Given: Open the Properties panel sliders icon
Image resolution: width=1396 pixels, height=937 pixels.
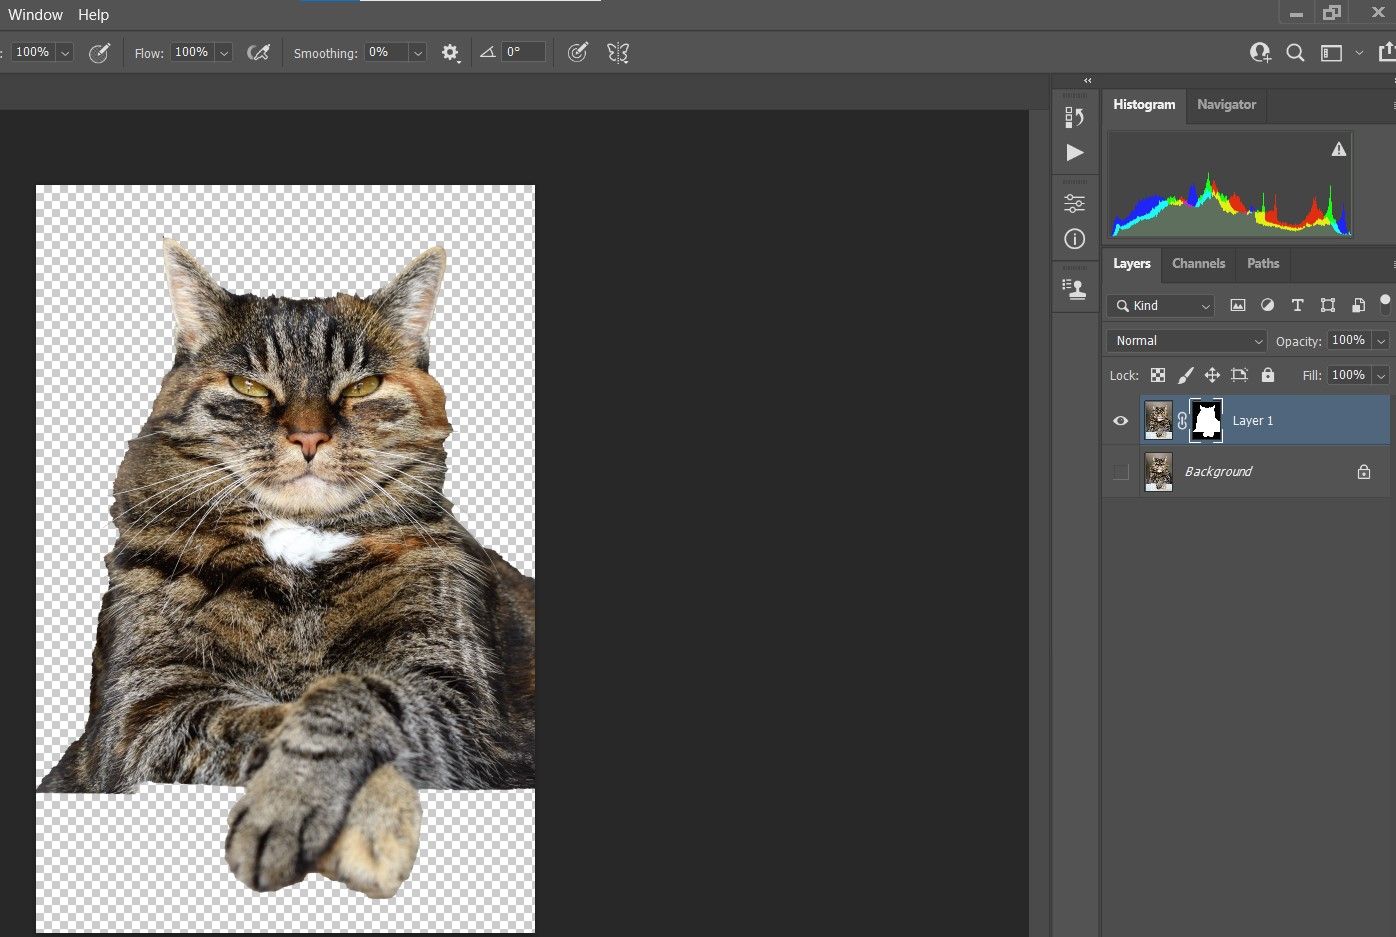Looking at the screenshot, I should tap(1074, 203).
